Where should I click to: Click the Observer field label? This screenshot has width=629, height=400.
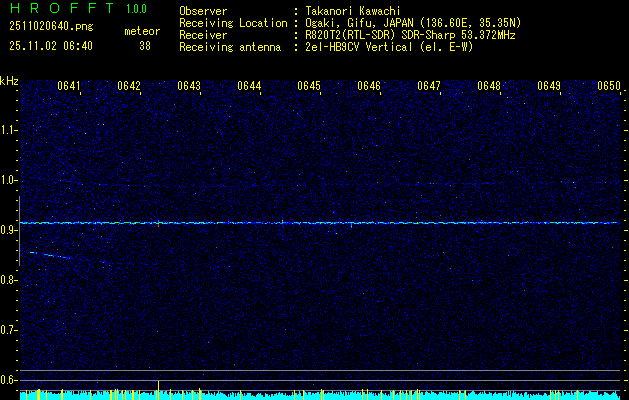pos(203,11)
